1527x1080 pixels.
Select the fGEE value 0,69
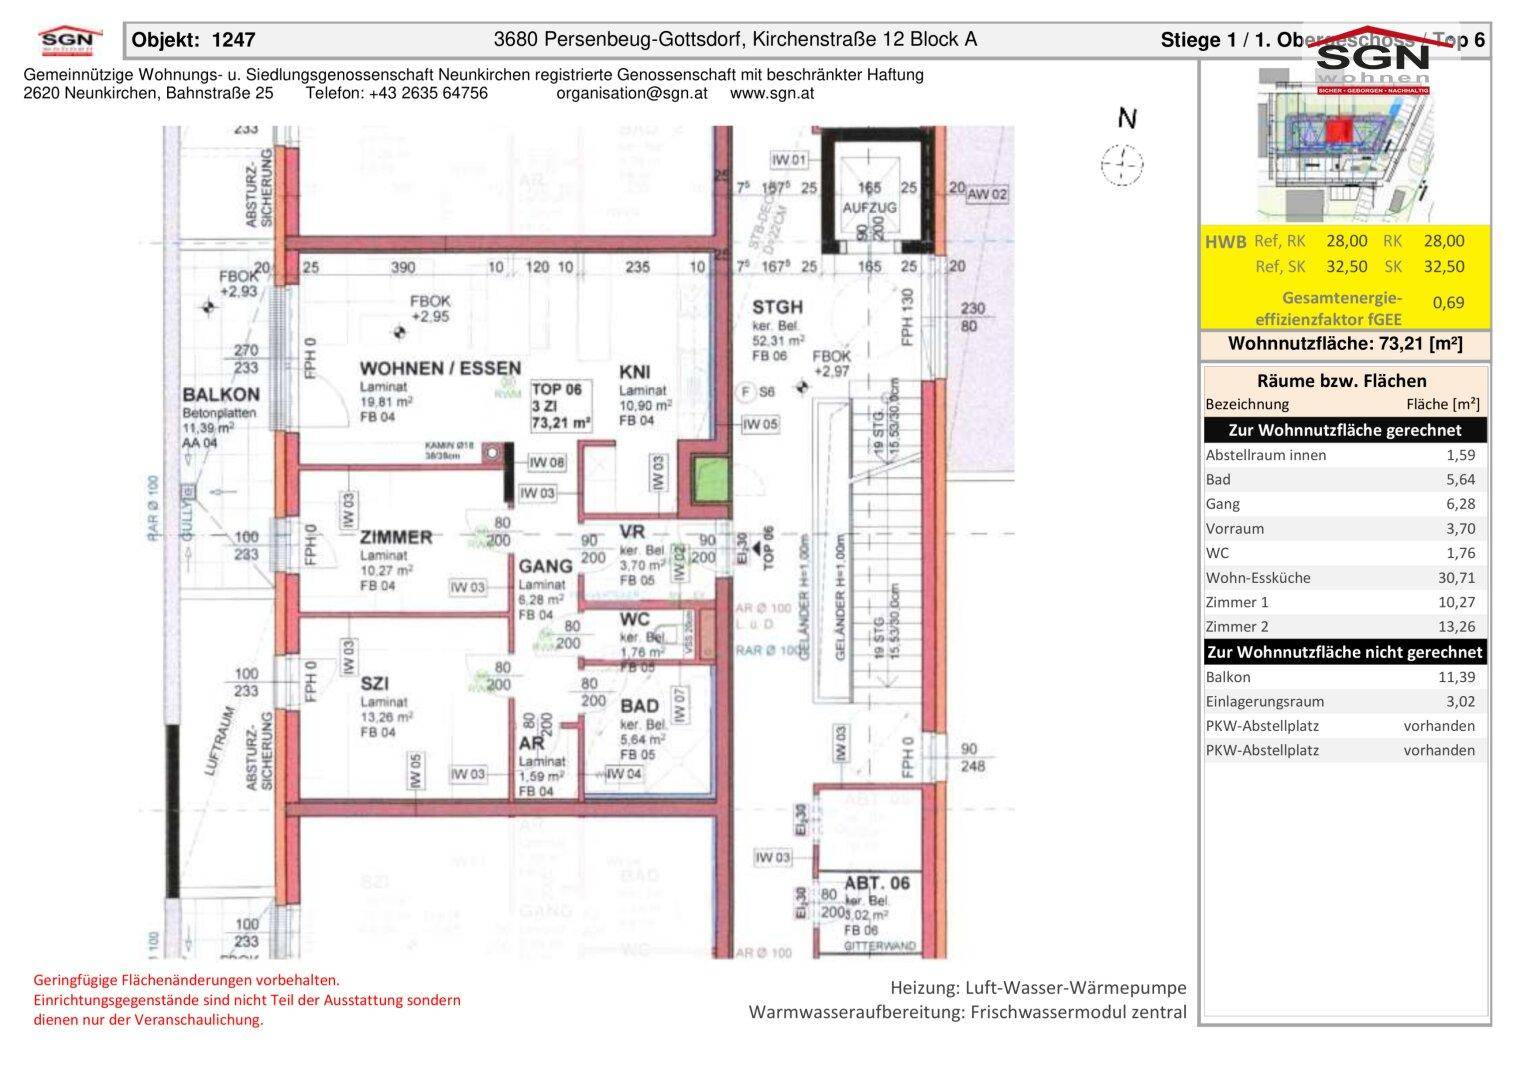coord(1448,302)
